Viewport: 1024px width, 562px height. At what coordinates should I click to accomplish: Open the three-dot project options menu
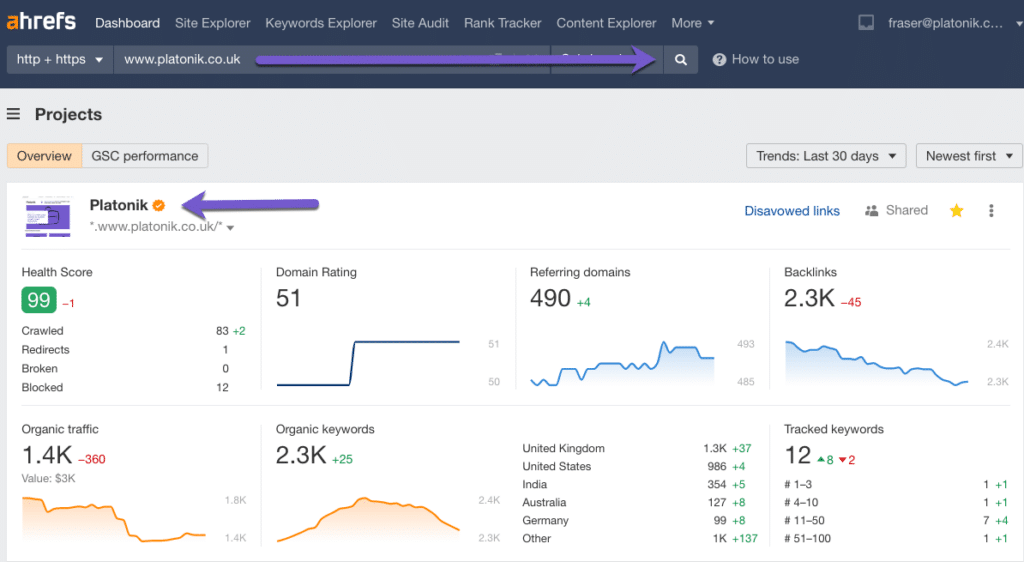(991, 210)
